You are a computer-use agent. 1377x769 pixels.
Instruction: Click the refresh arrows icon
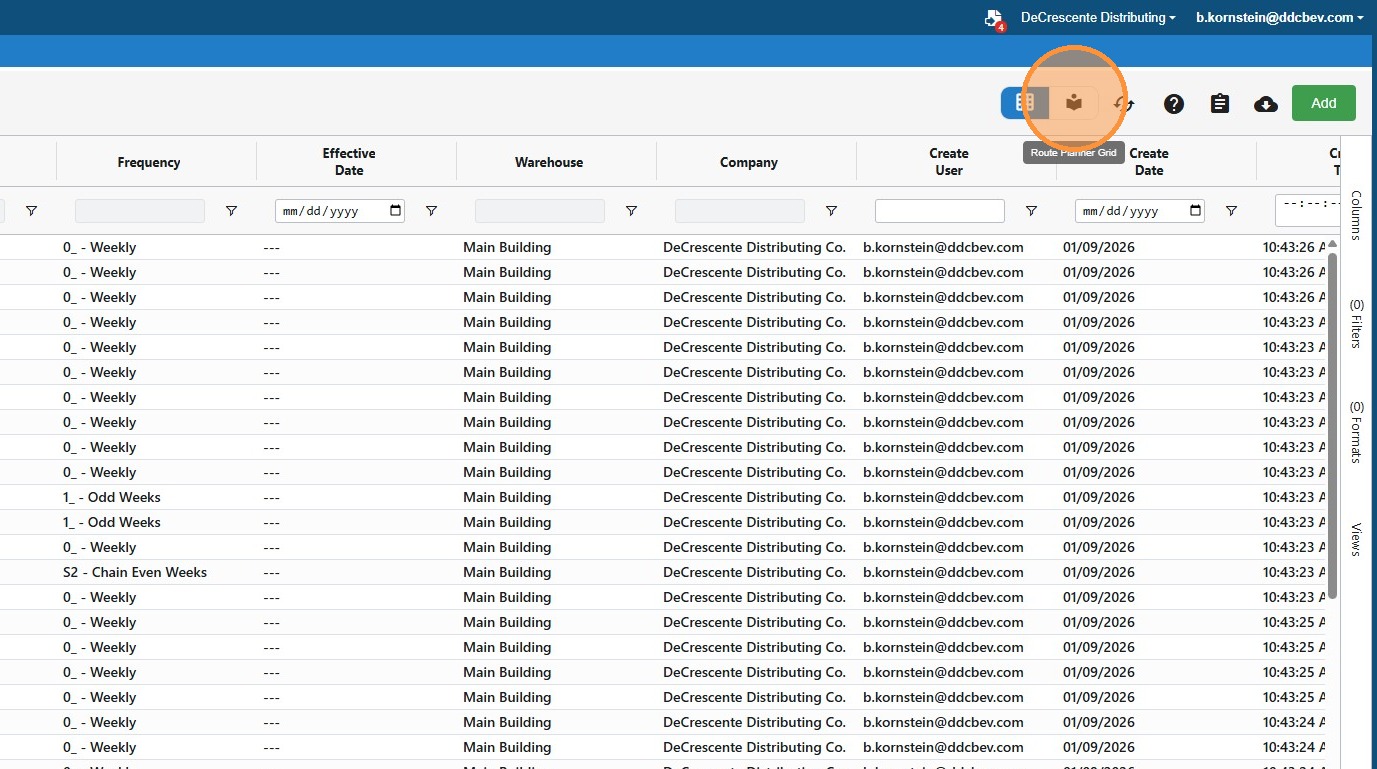pos(1125,104)
